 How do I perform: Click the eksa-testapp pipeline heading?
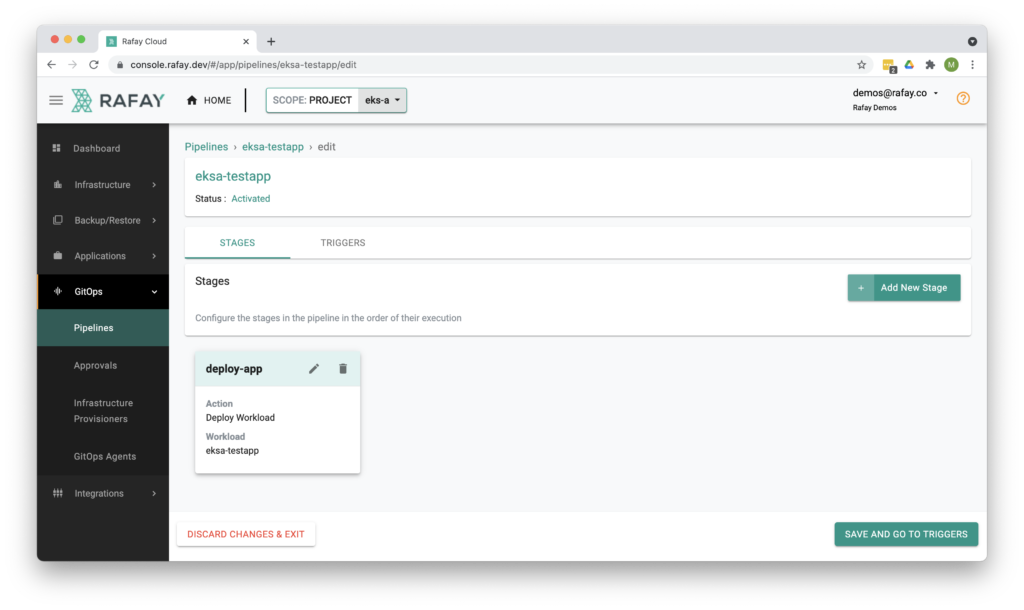tap(233, 176)
